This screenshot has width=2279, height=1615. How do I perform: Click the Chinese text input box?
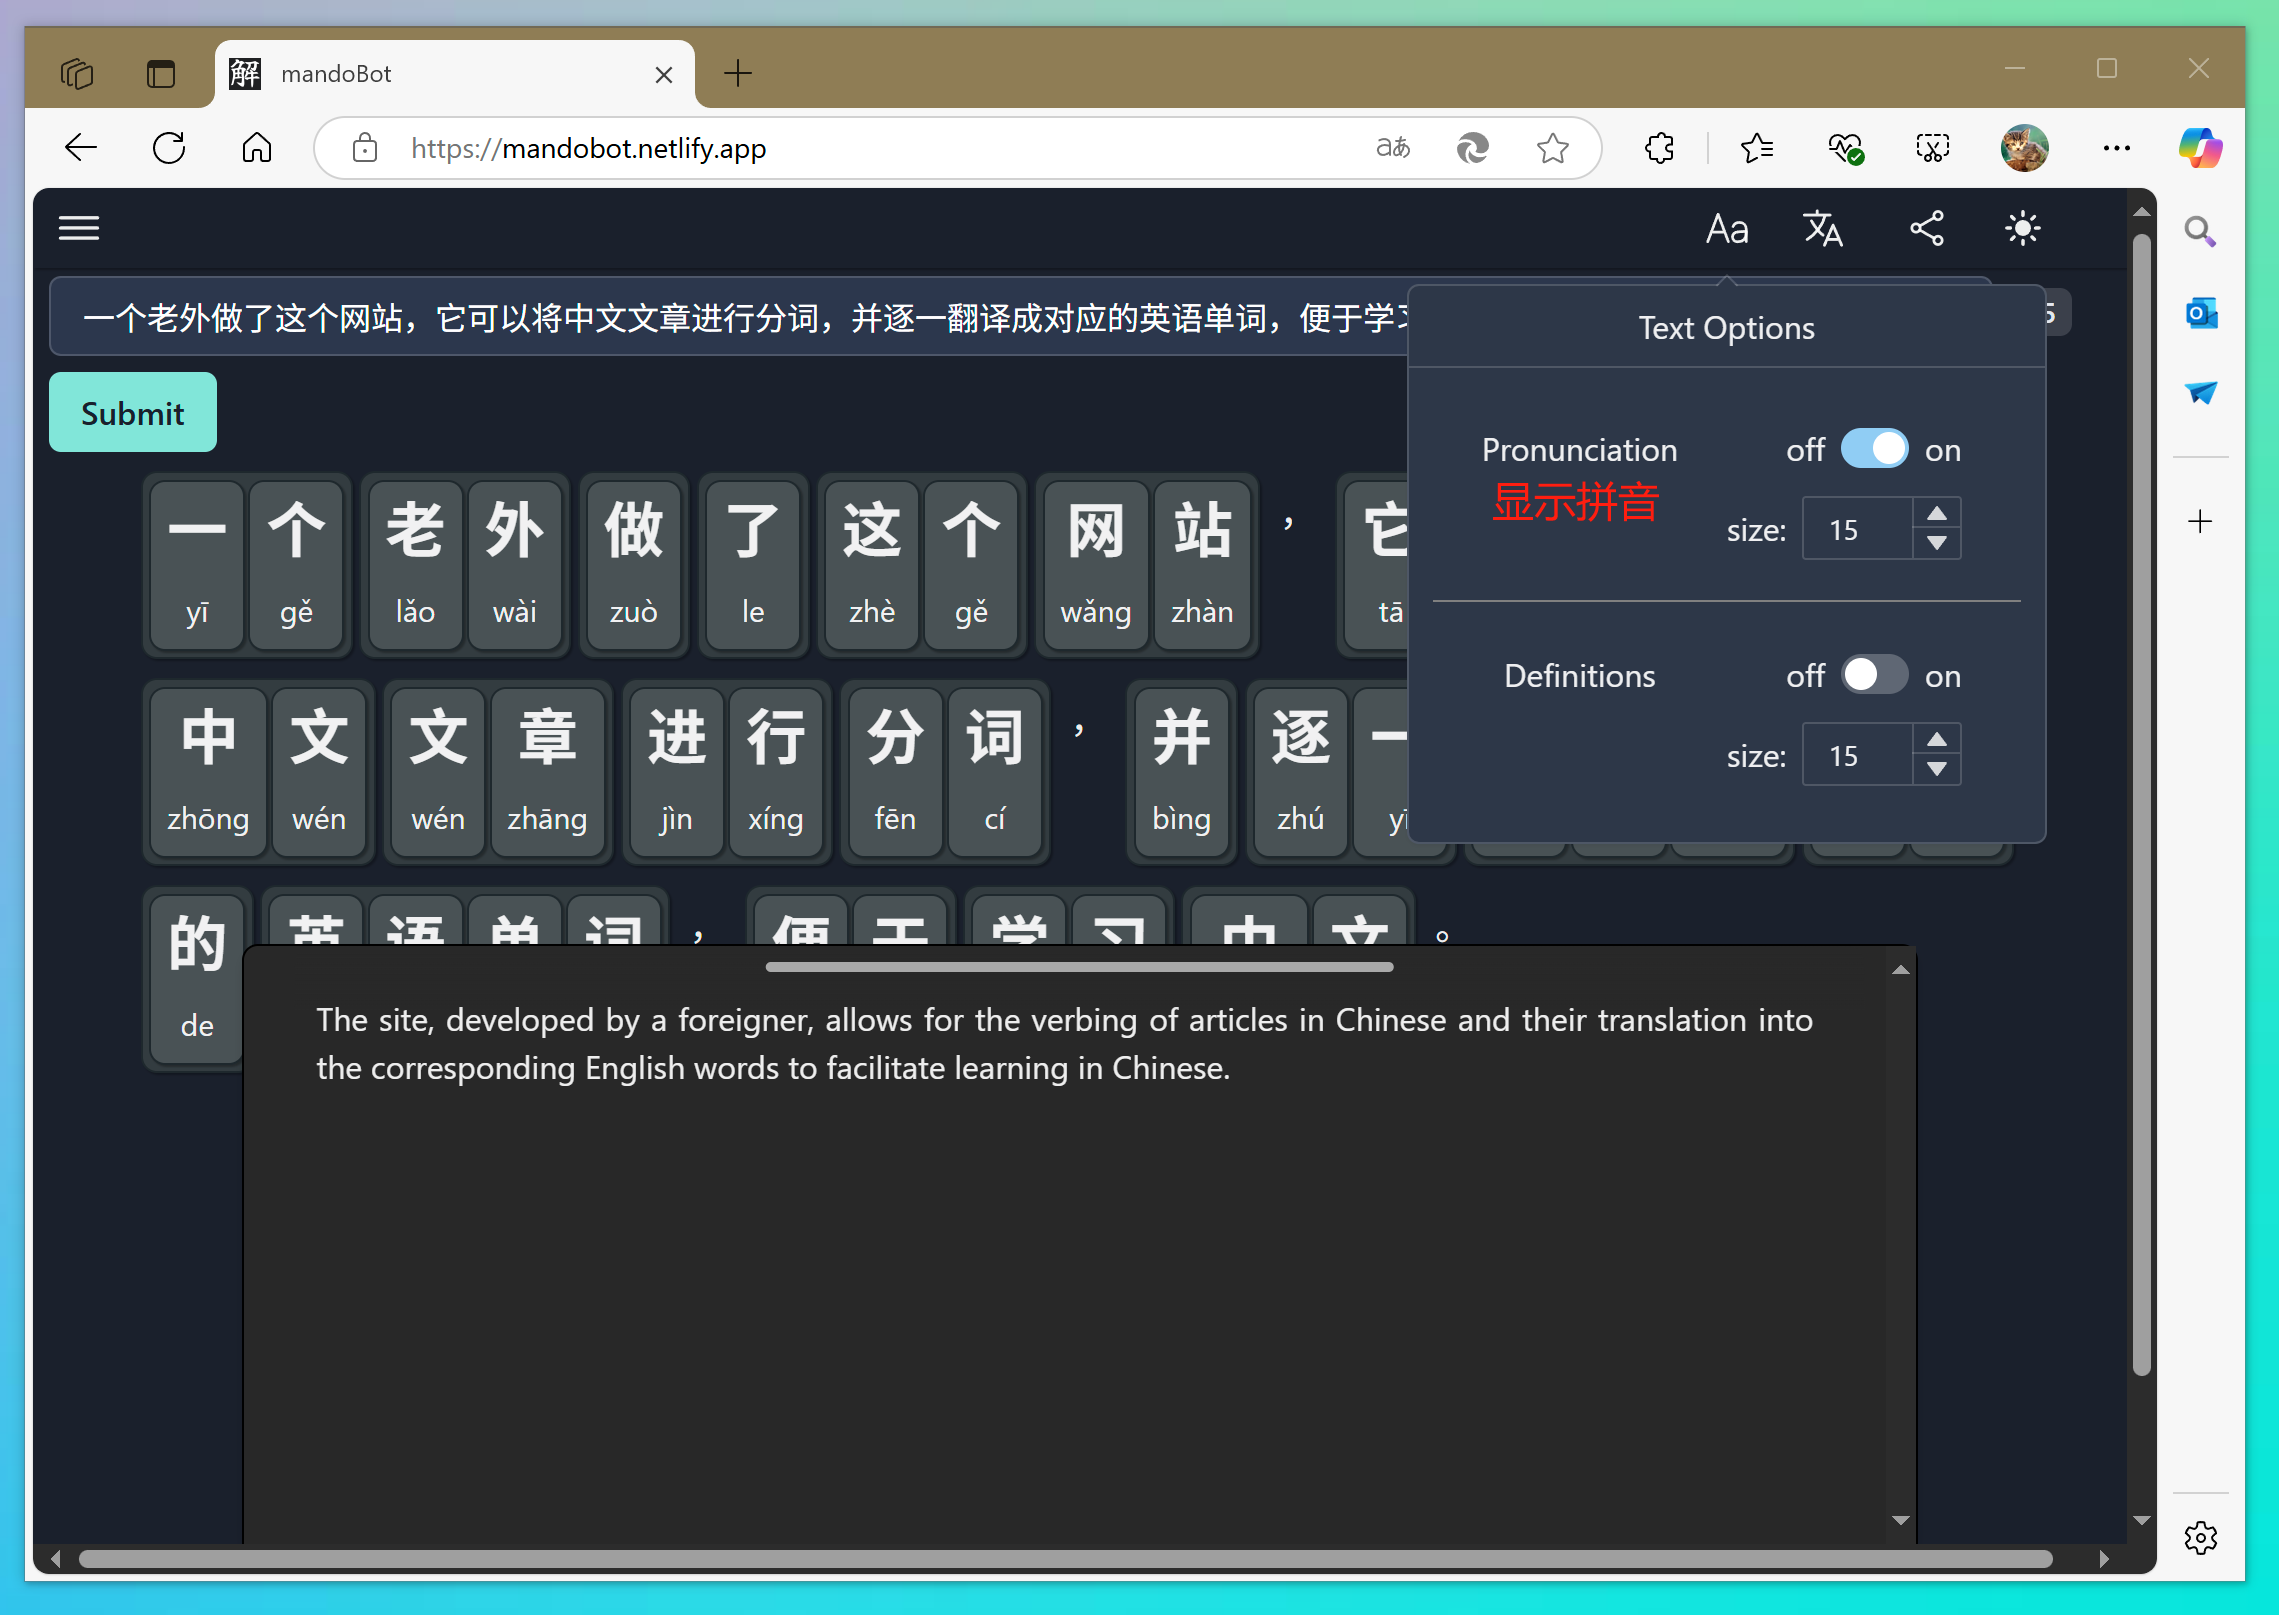pyautogui.click(x=730, y=318)
